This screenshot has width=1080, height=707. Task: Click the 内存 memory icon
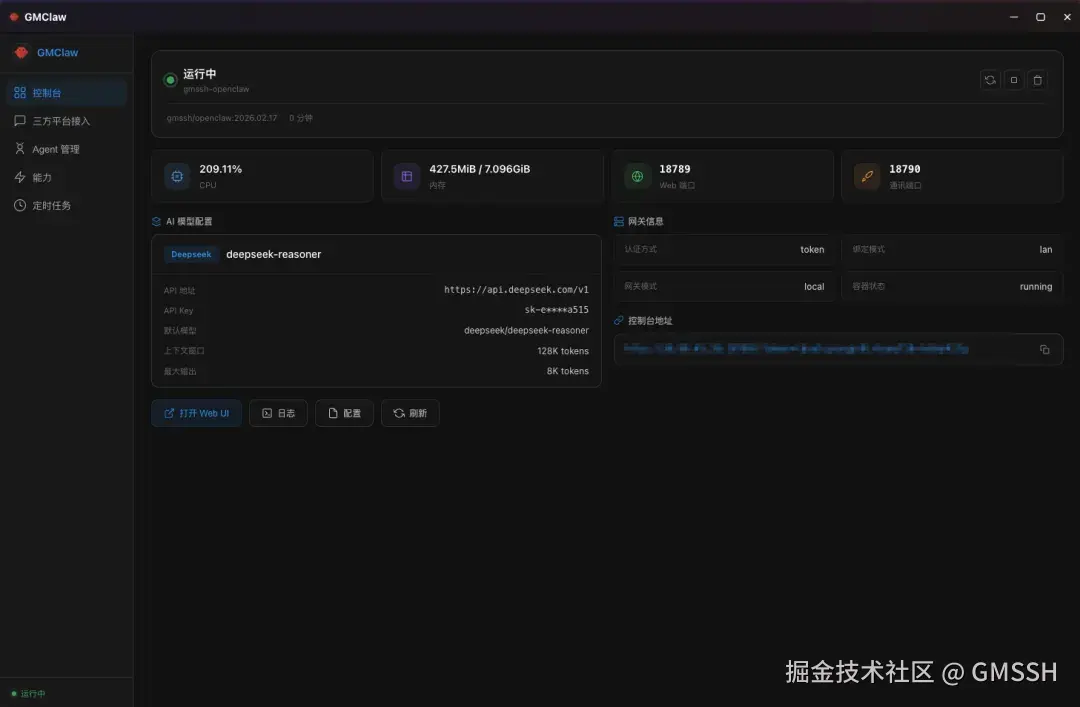click(x=406, y=175)
